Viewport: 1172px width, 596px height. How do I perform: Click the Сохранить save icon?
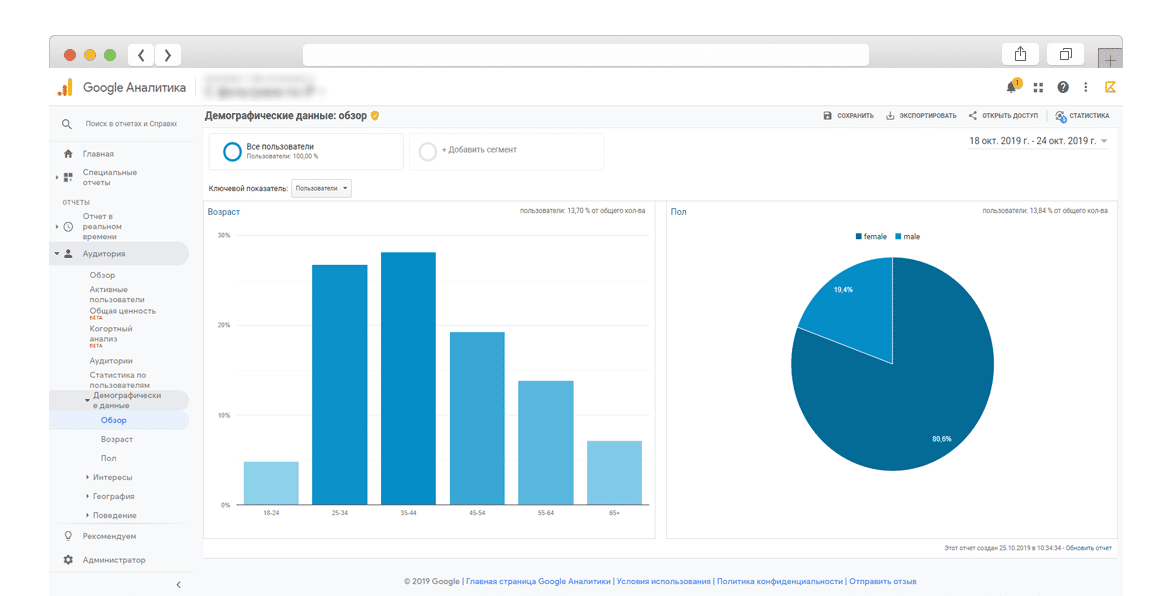[x=827, y=116]
